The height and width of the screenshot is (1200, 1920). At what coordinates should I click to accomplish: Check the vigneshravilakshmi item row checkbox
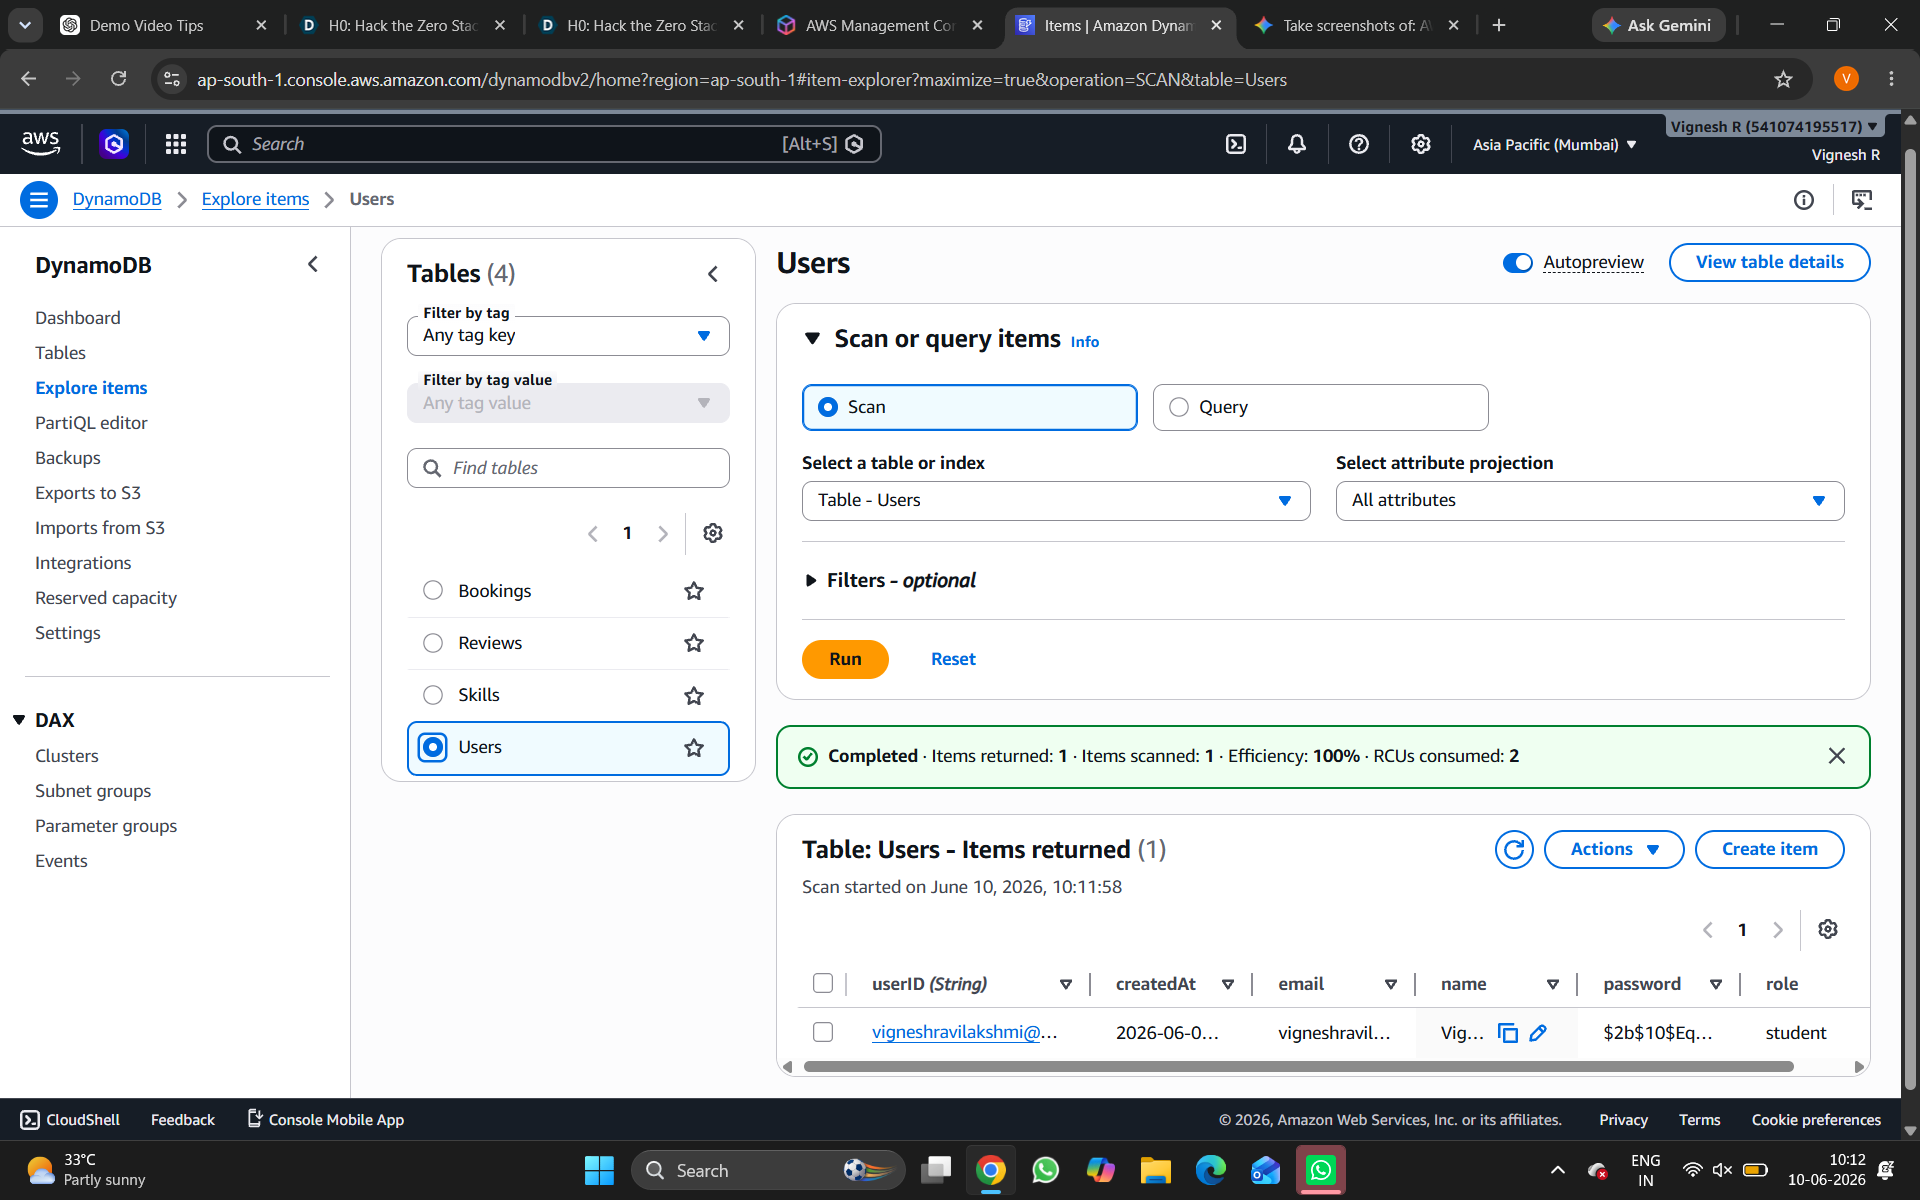click(x=823, y=1032)
